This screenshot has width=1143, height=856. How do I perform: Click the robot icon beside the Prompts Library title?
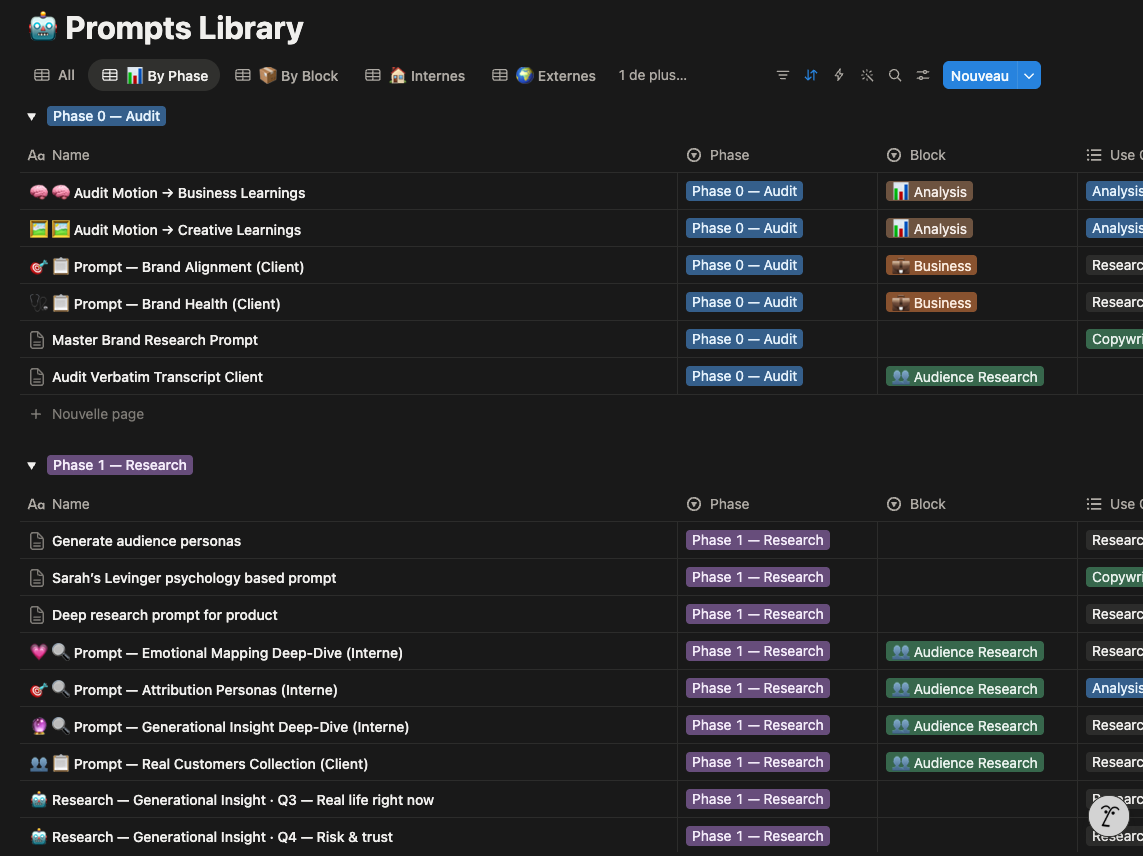[43, 27]
